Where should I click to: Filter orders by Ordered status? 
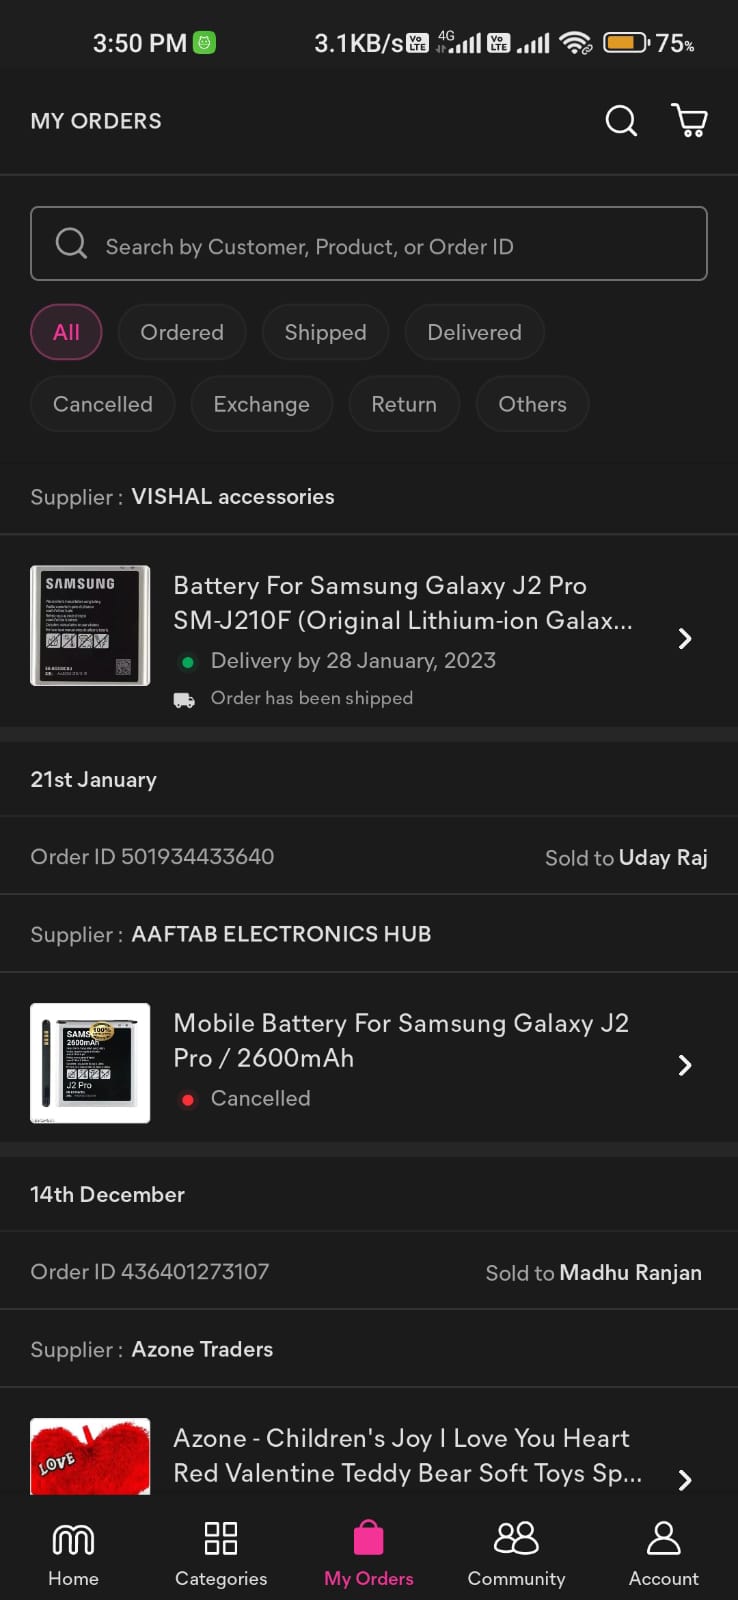[x=182, y=332]
